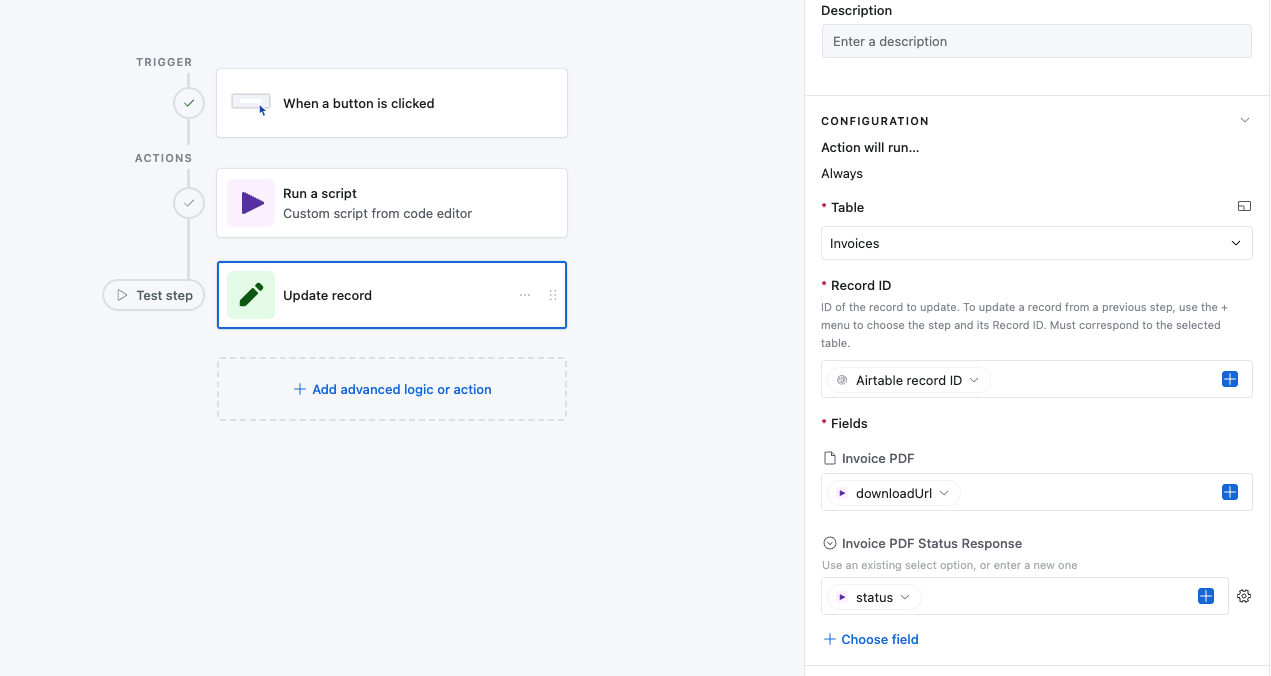Click the button icon on the trigger card

point(251,102)
